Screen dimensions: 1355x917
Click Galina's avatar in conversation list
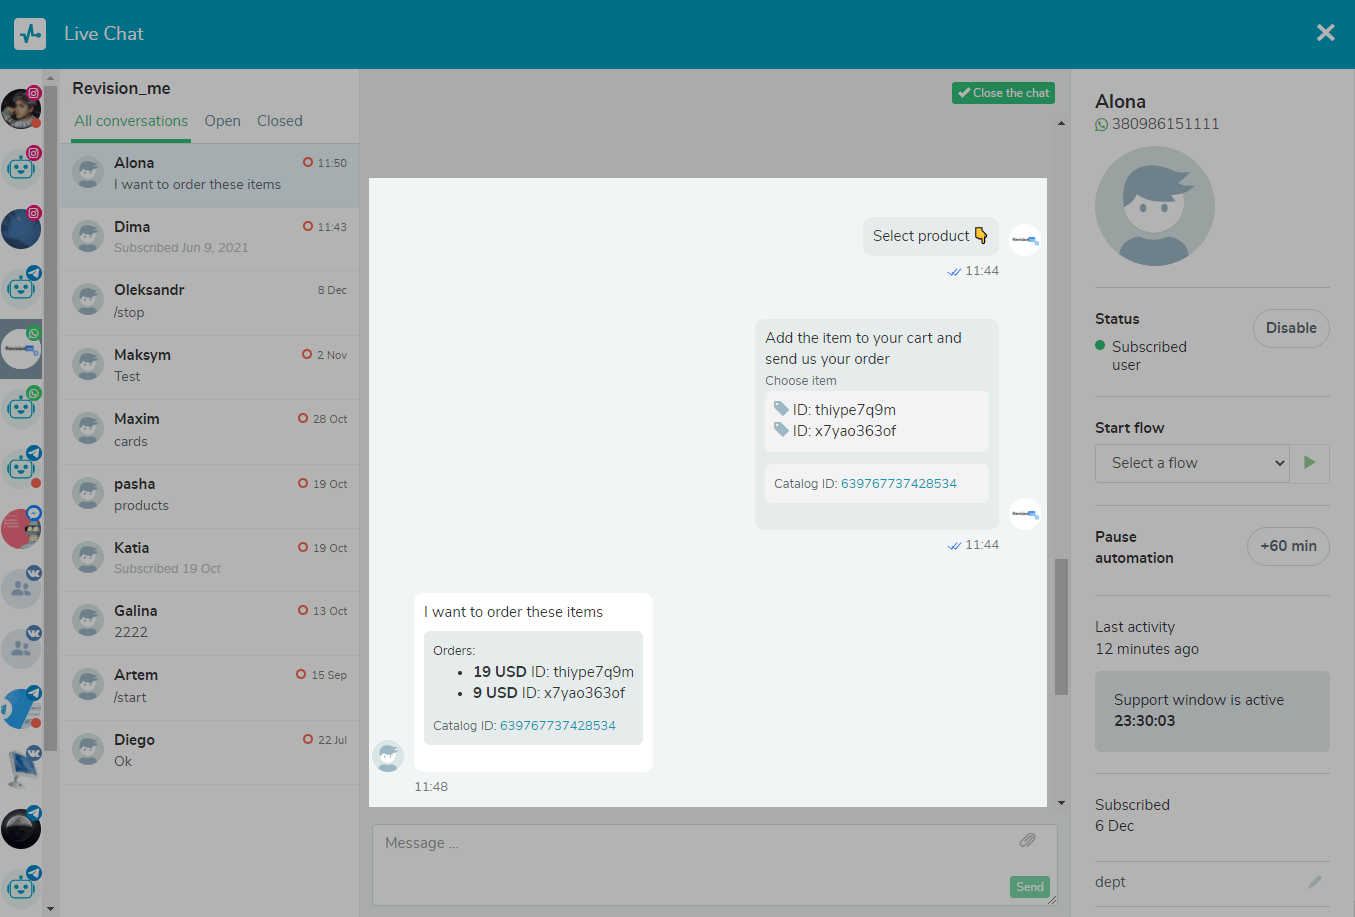point(89,621)
